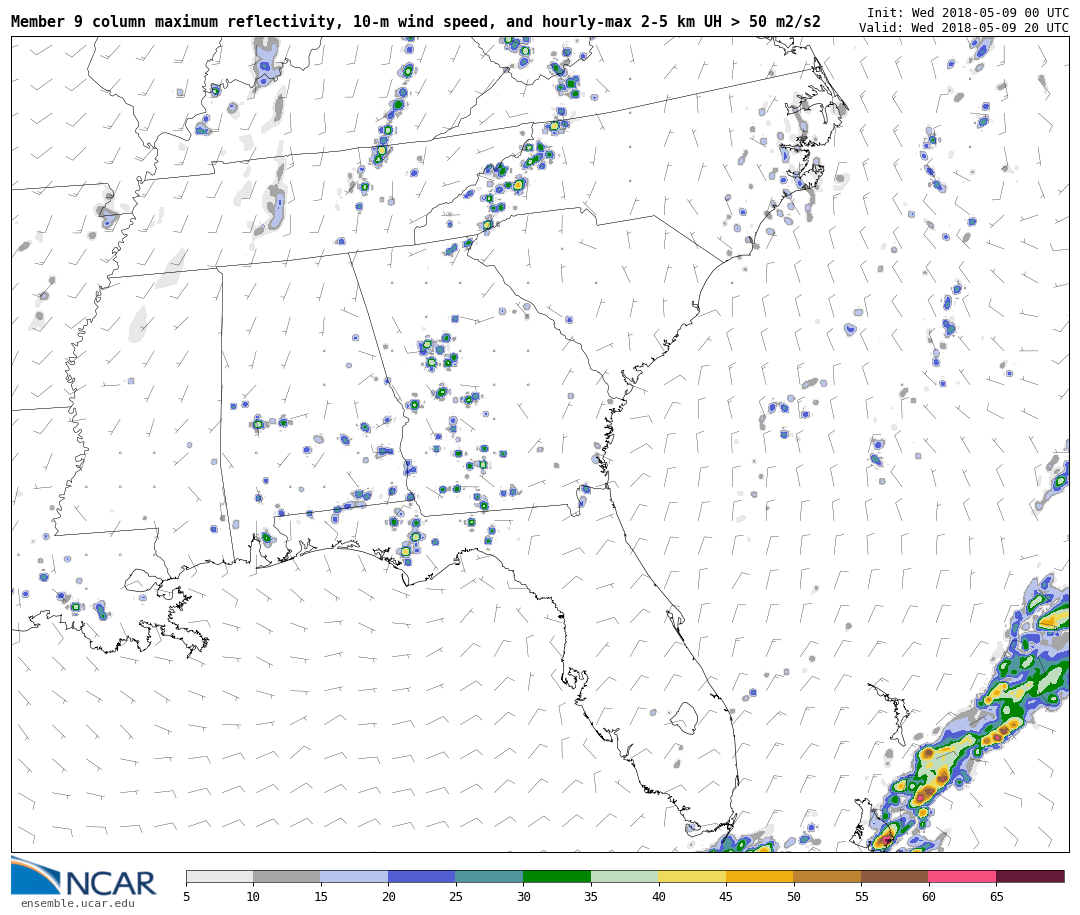Select the medium gray 10-15 dBZ swatch

(x=287, y=876)
